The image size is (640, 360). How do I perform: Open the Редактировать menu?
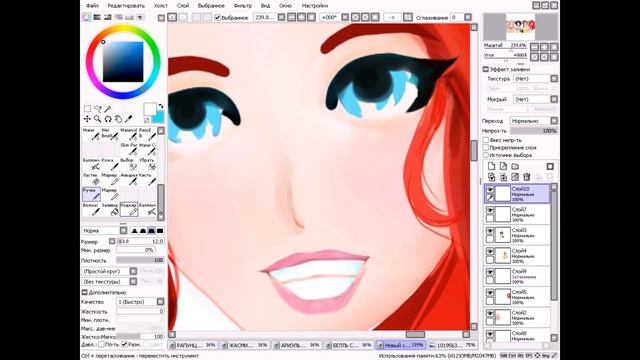click(126, 6)
